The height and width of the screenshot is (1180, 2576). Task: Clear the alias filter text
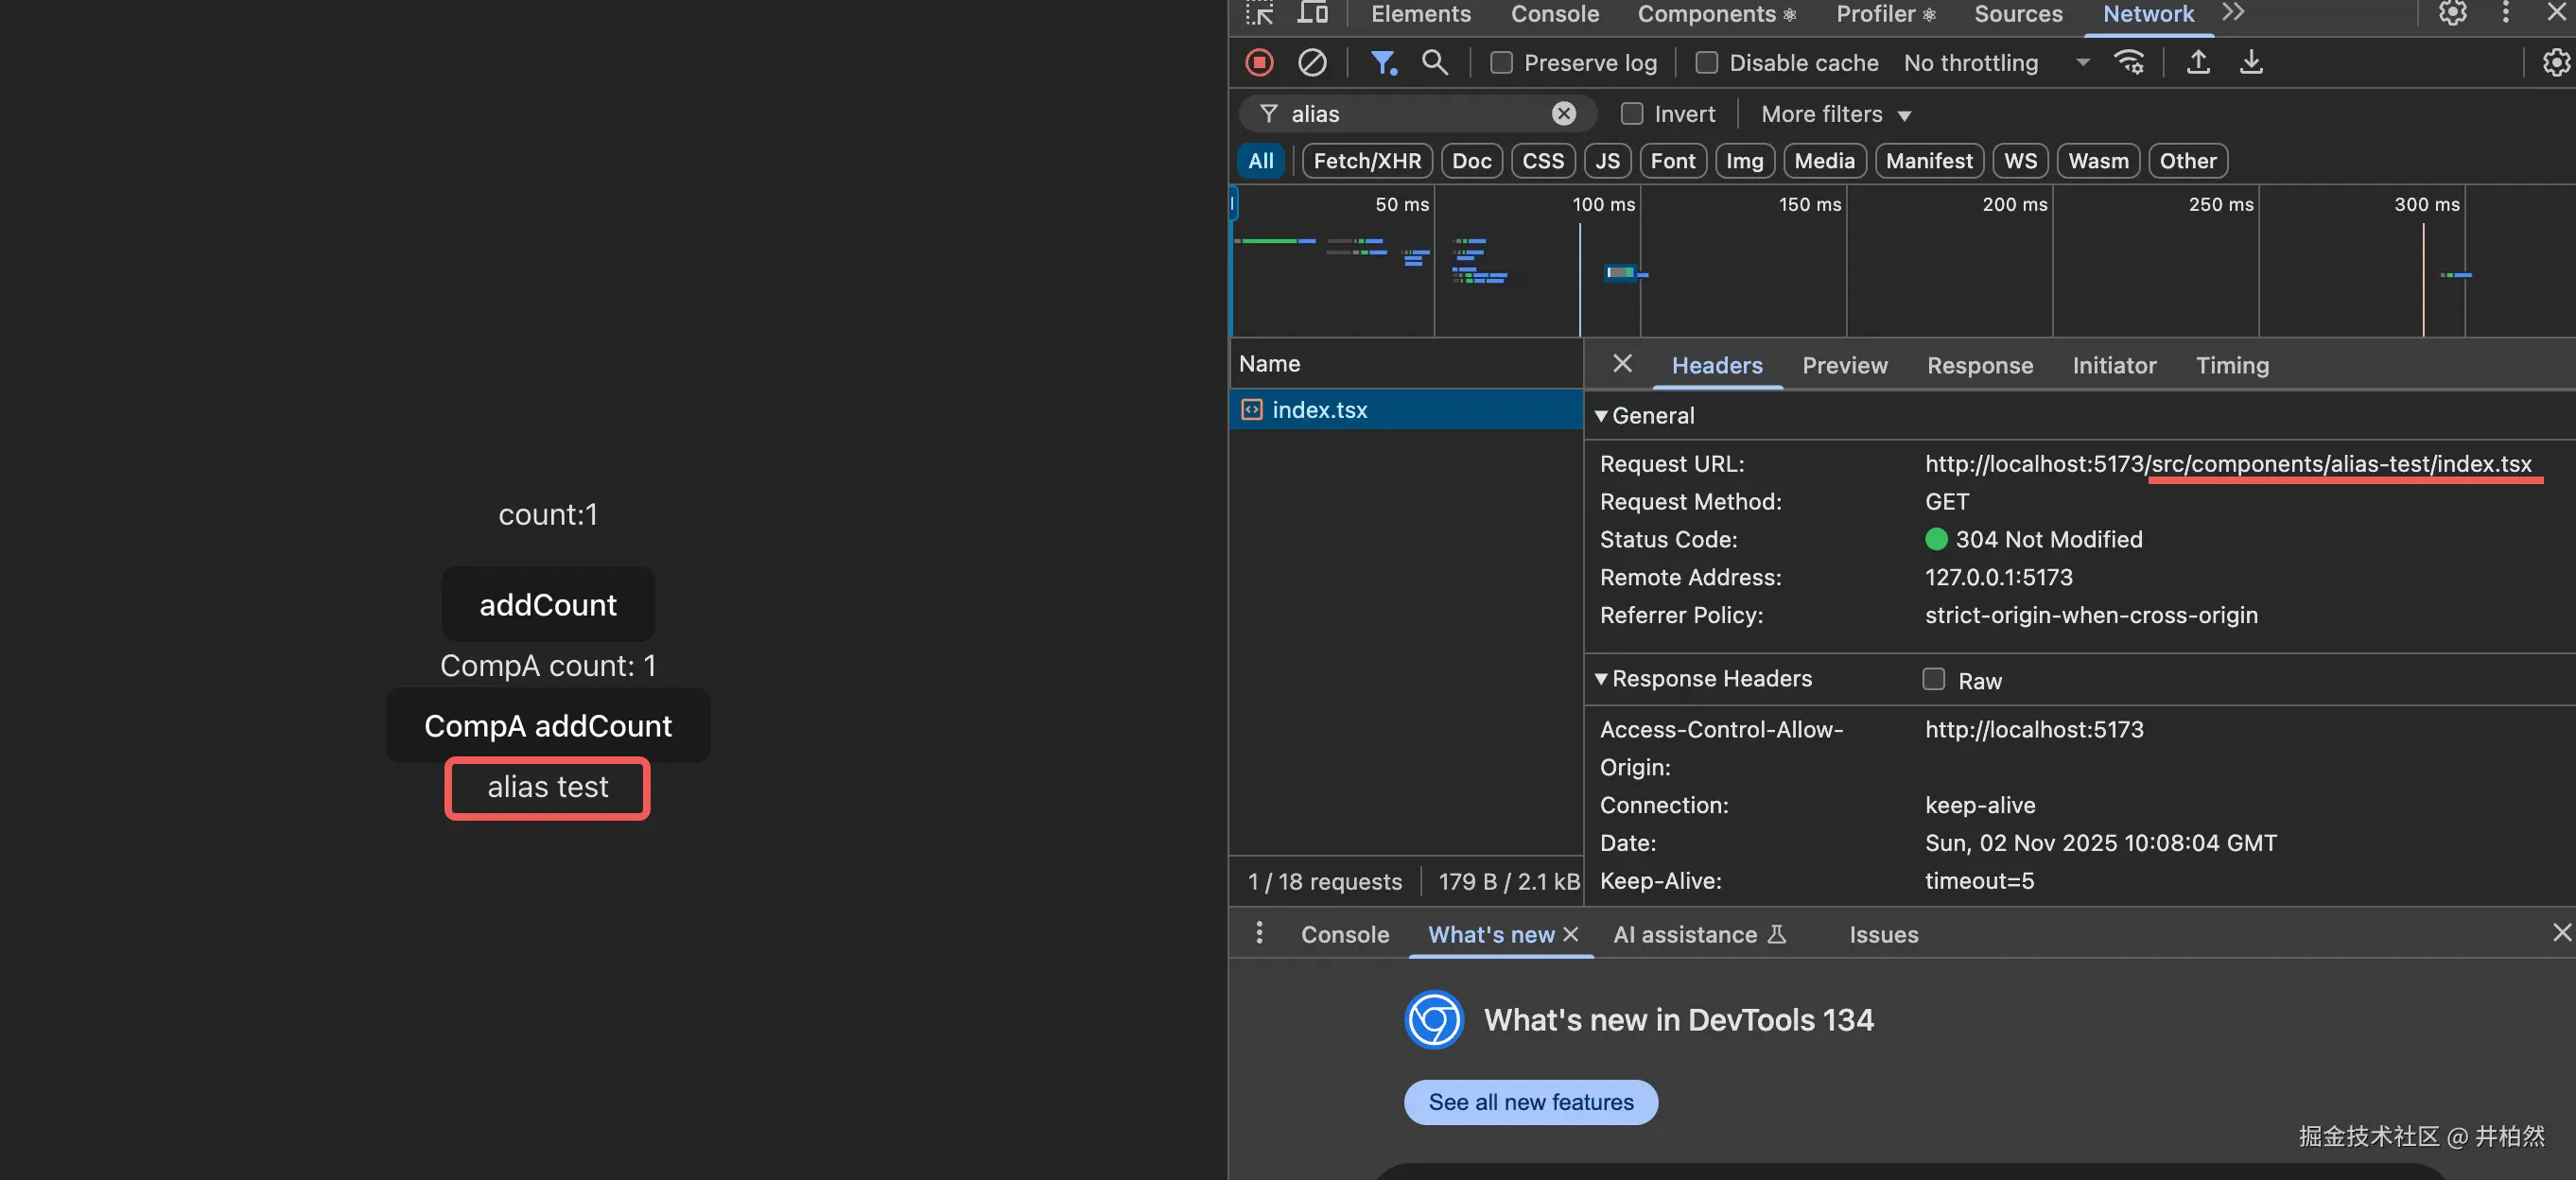pos(1563,114)
